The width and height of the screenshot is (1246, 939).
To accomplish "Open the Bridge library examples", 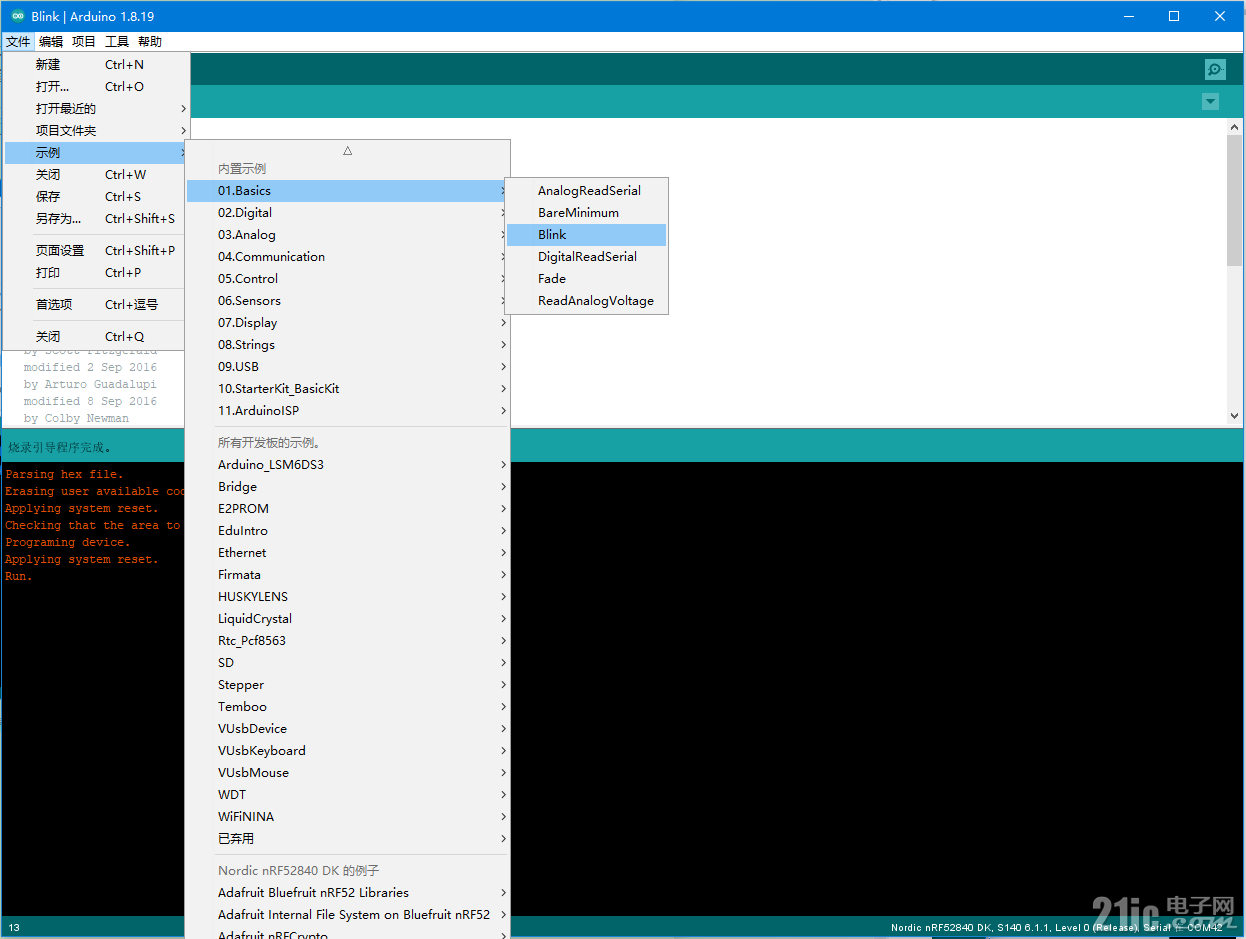I will (348, 486).
